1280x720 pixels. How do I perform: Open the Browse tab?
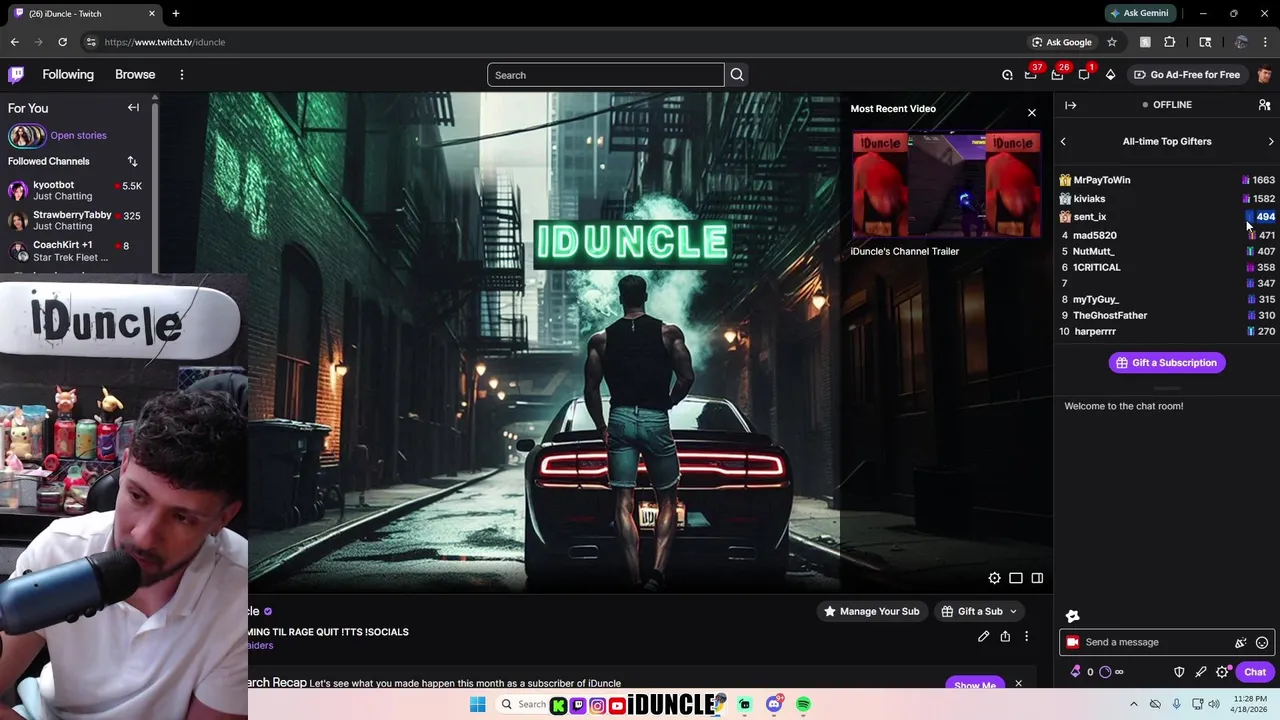click(x=135, y=75)
